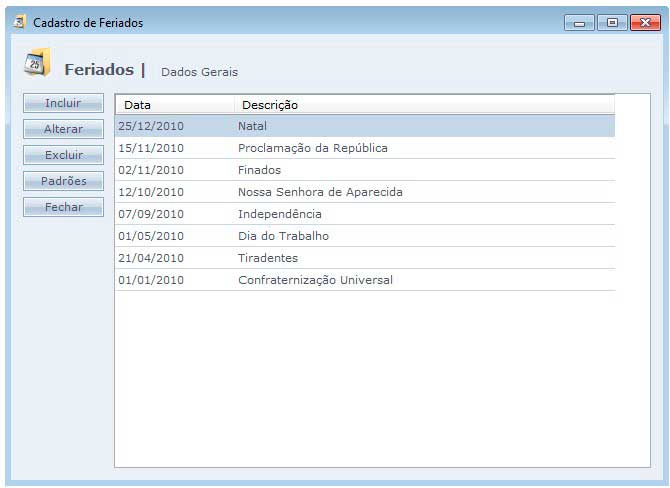
Task: Click the Feriados calendar icon in header
Action: (x=36, y=65)
